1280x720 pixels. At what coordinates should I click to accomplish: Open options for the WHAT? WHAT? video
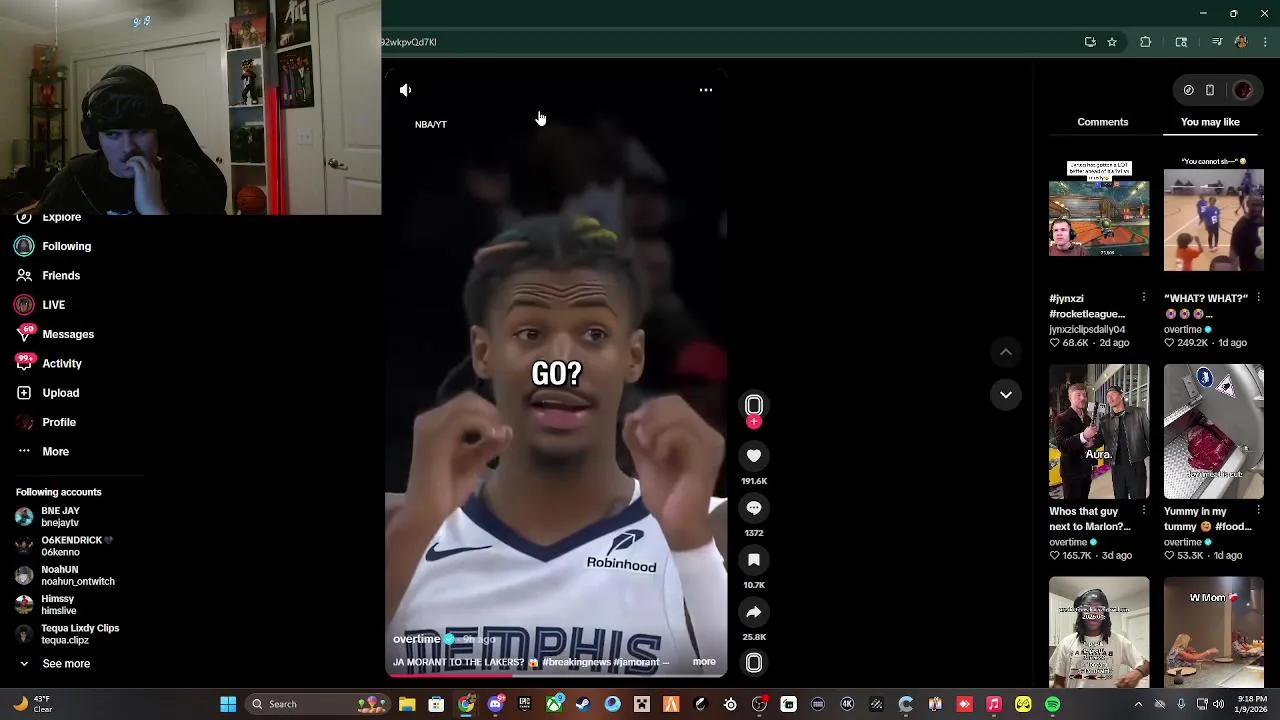point(1258,298)
